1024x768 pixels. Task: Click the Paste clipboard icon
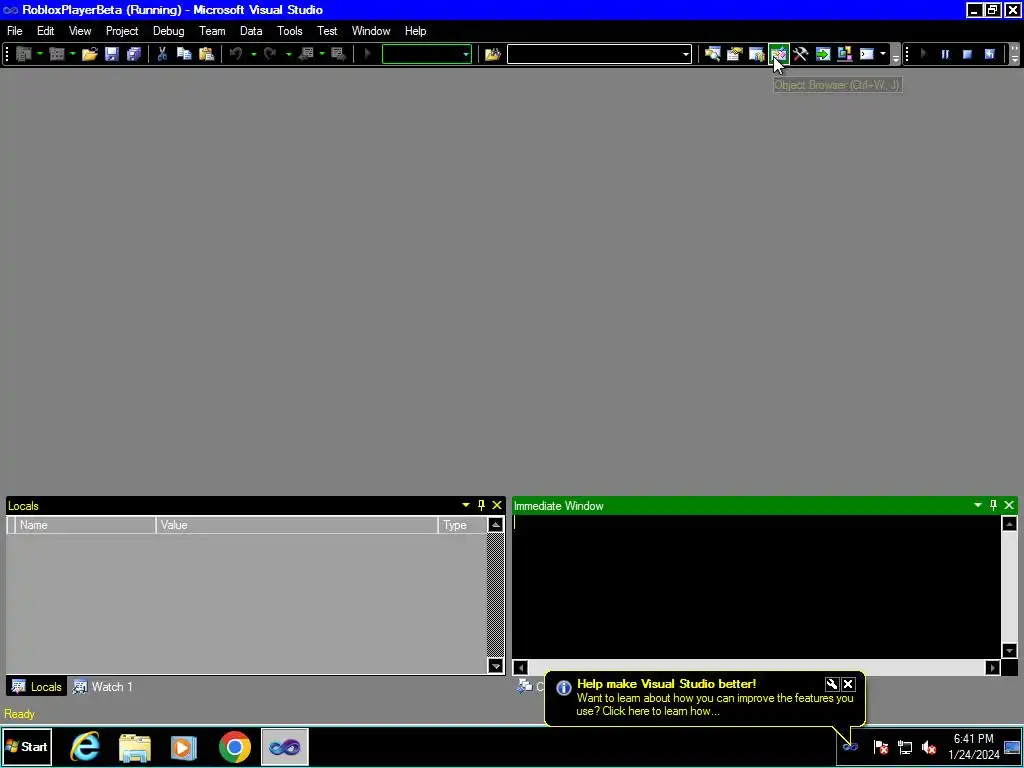pos(206,54)
